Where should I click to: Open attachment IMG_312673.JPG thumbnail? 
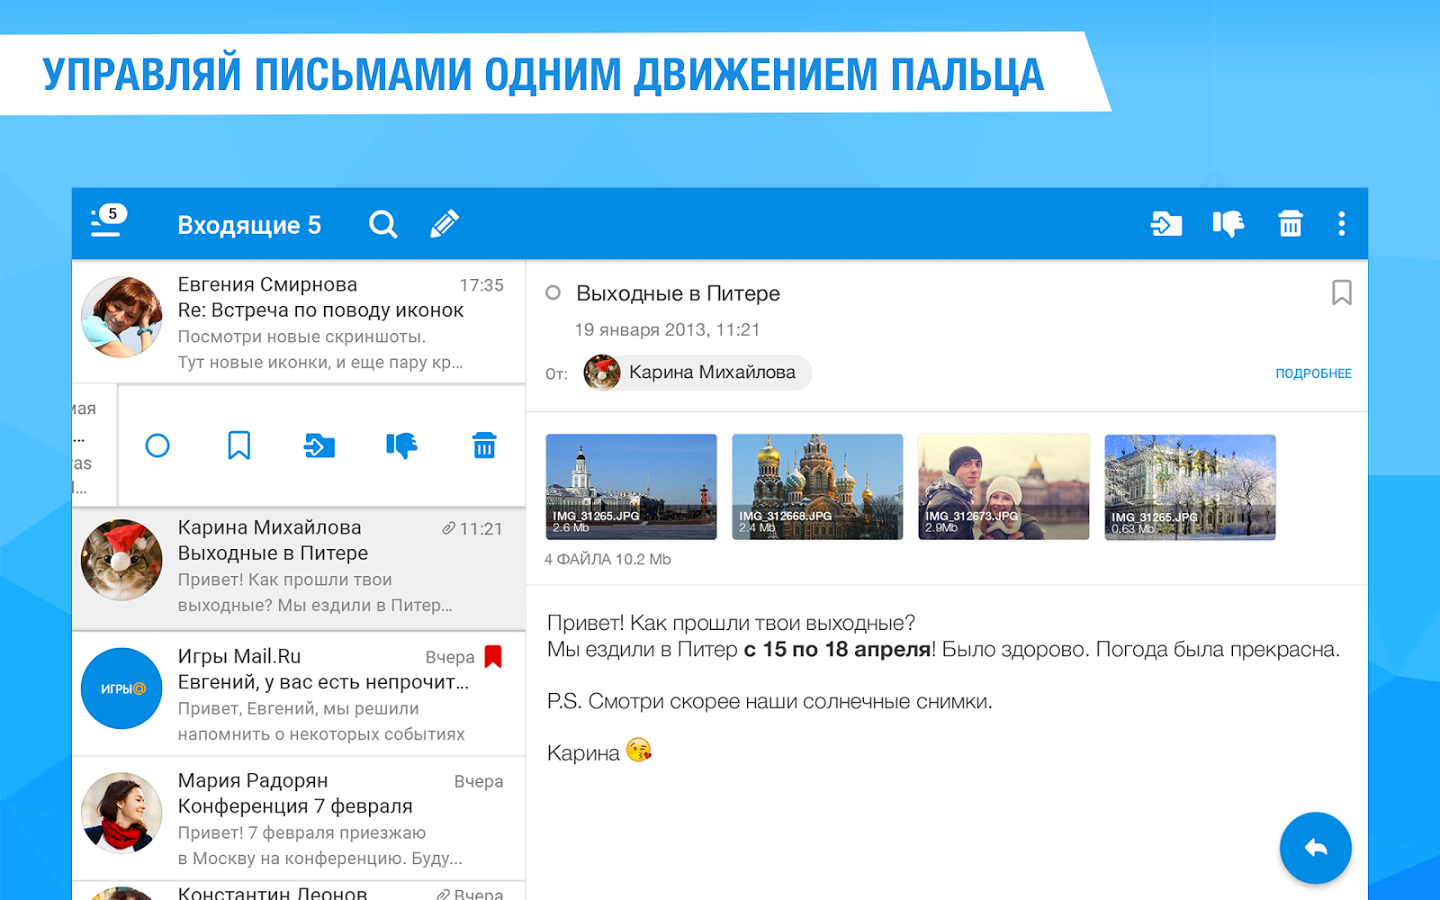click(x=1003, y=487)
